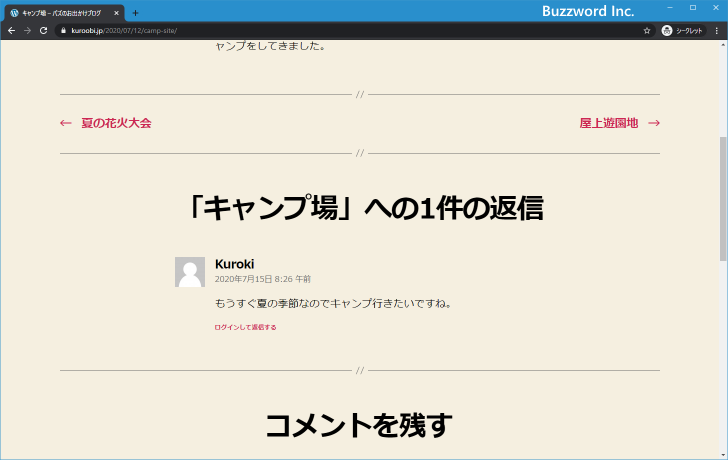
Task: Click the padlock site info icon
Action: click(x=64, y=31)
